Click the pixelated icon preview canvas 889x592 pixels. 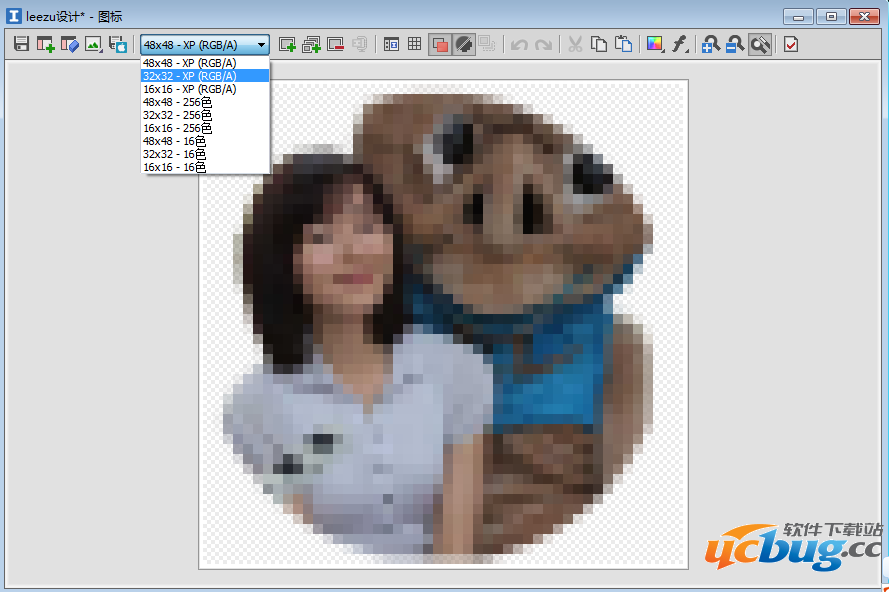(443, 324)
